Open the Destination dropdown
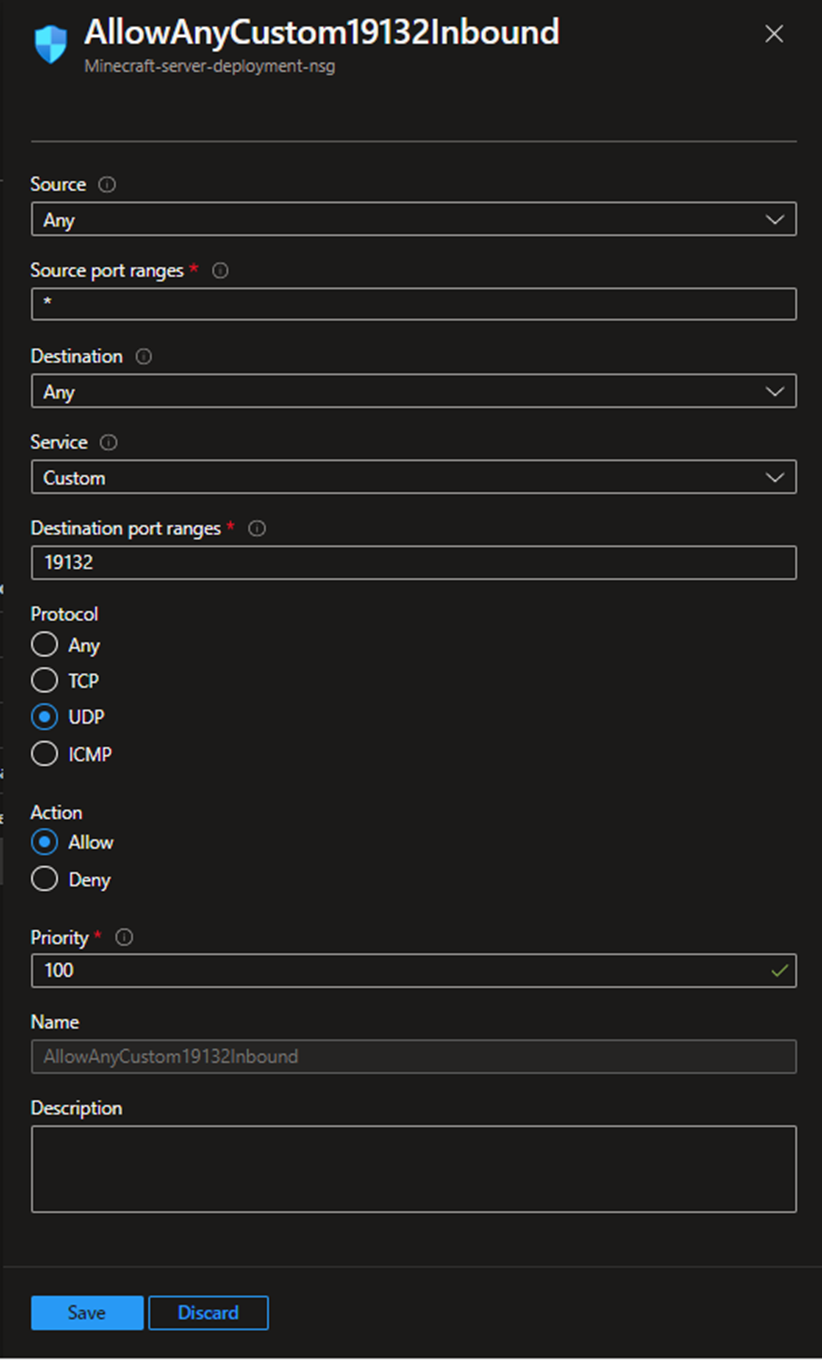 pos(414,392)
